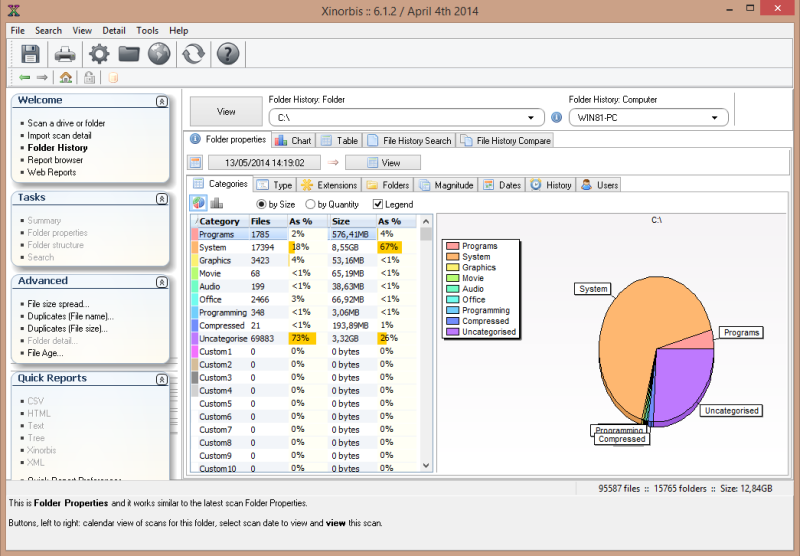800x556 pixels.
Task: Switch to the Table tab
Action: tap(340, 140)
